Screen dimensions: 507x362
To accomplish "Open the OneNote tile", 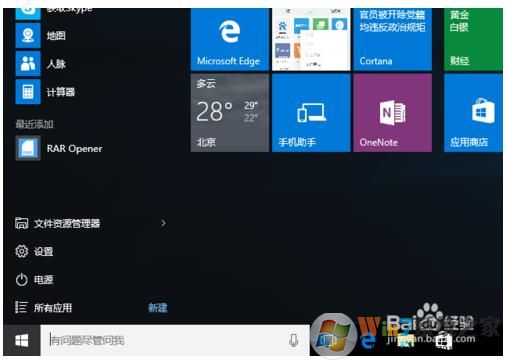I will click(x=392, y=113).
